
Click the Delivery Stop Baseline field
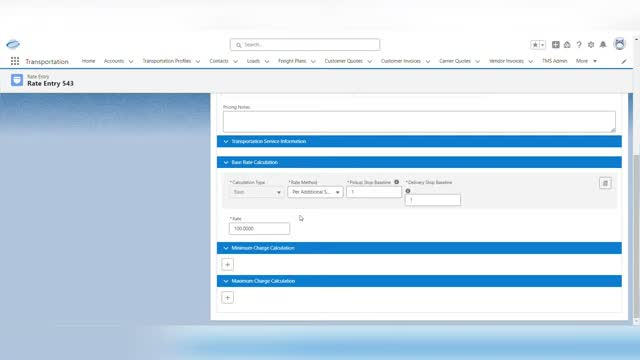pyautogui.click(x=433, y=200)
